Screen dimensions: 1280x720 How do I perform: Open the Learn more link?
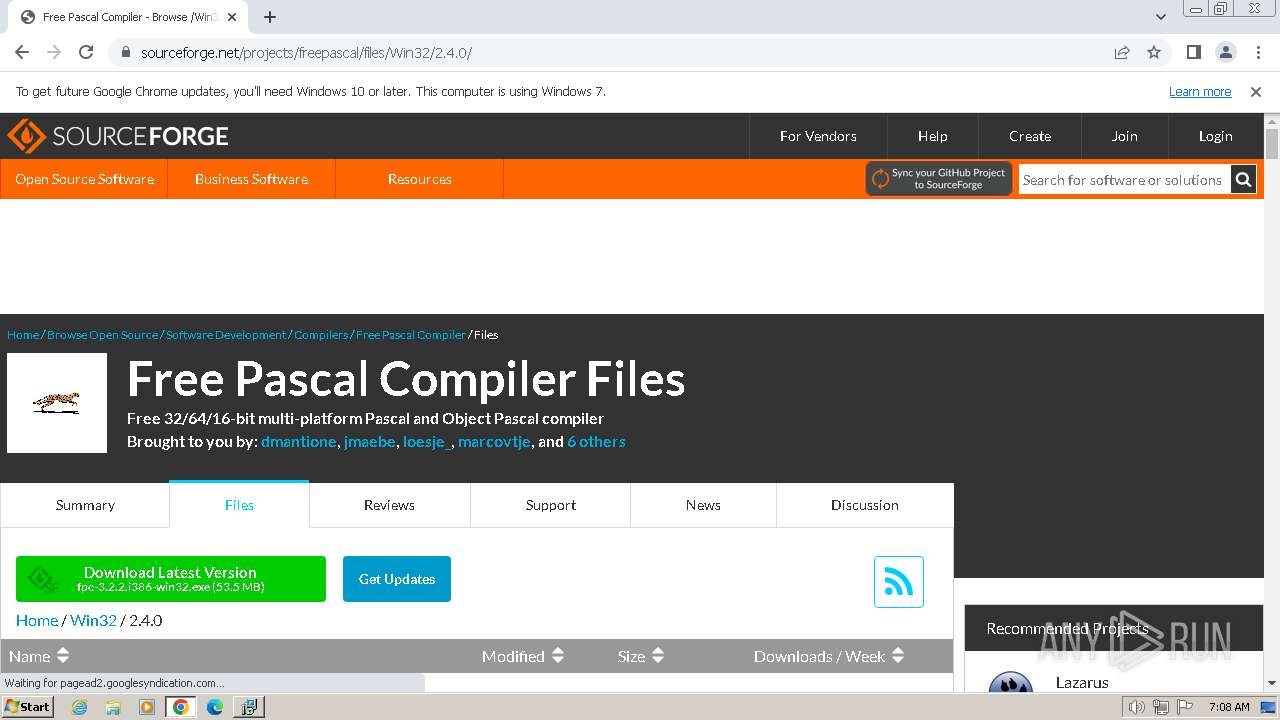pos(1200,91)
